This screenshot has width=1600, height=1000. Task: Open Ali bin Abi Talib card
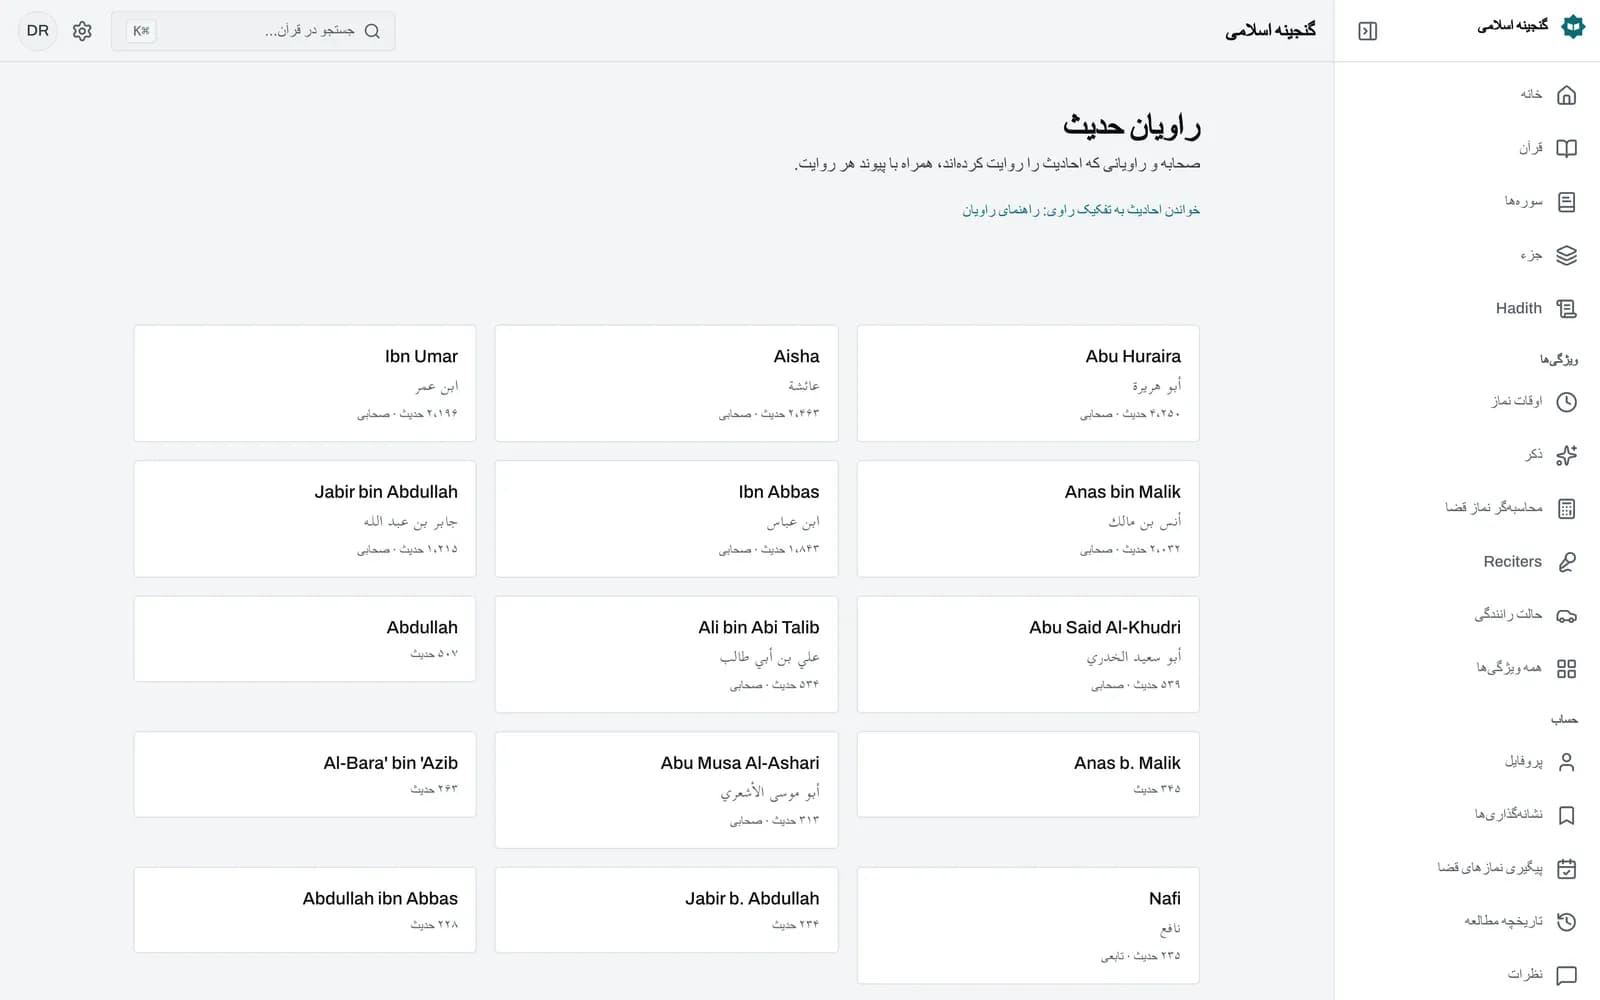(x=666, y=654)
